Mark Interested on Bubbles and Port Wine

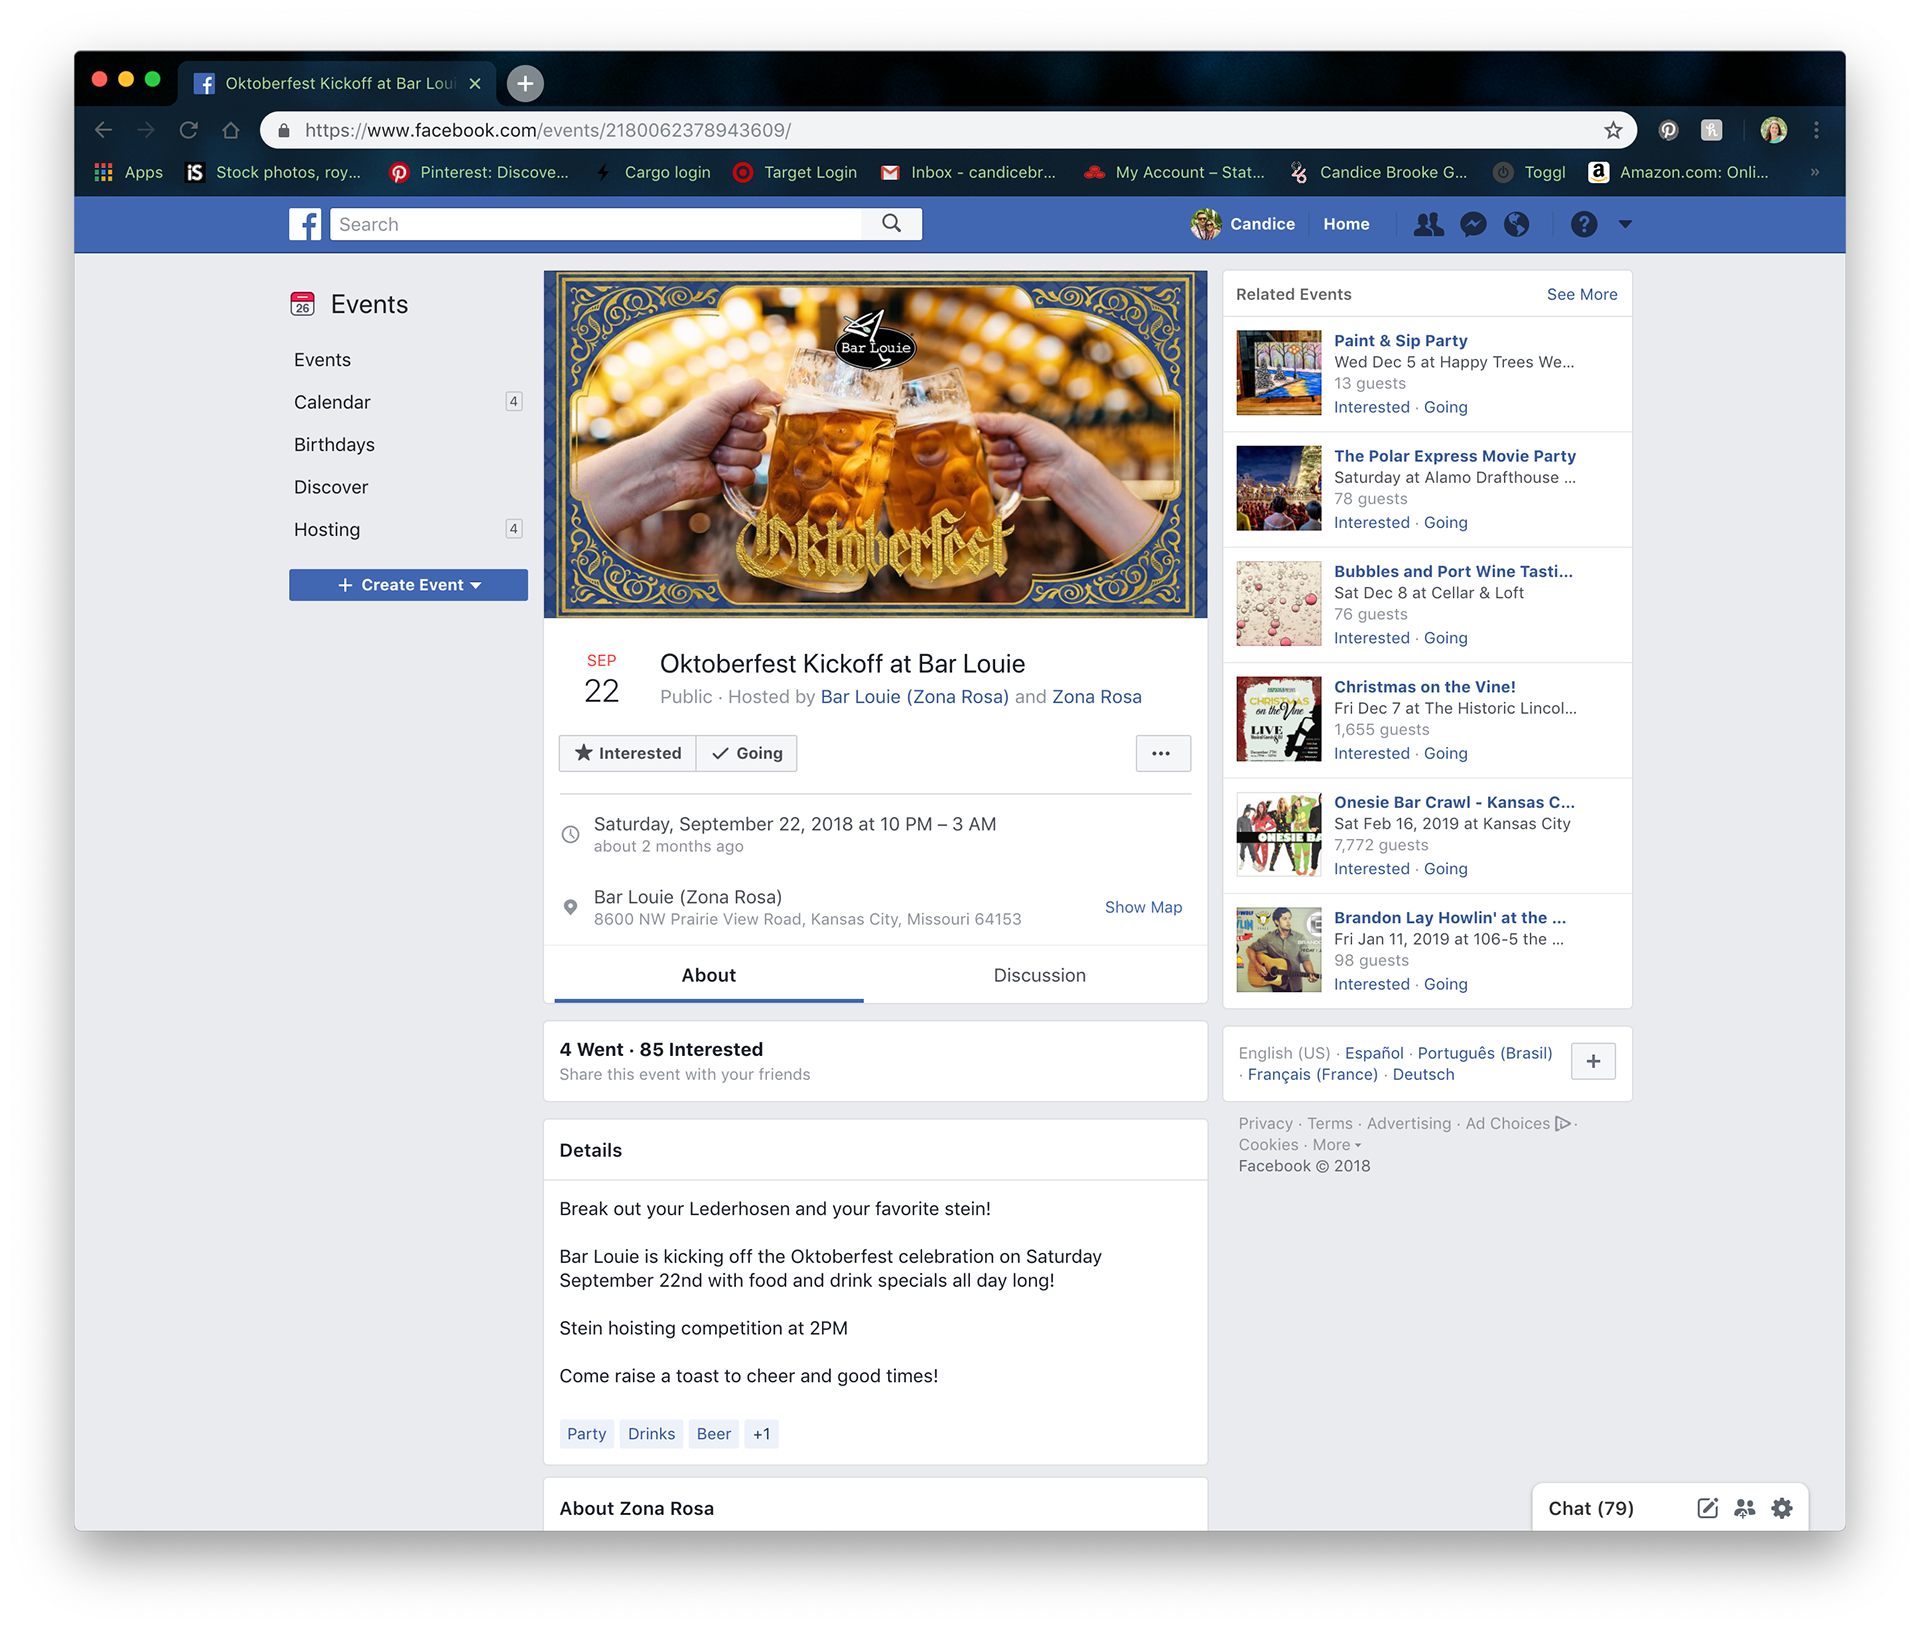click(1372, 638)
